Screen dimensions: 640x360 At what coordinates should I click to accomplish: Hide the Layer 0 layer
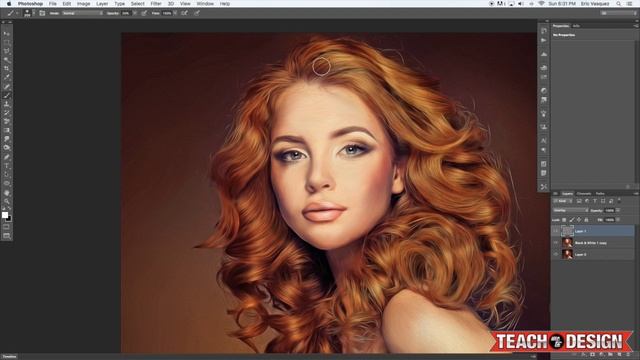click(556, 254)
